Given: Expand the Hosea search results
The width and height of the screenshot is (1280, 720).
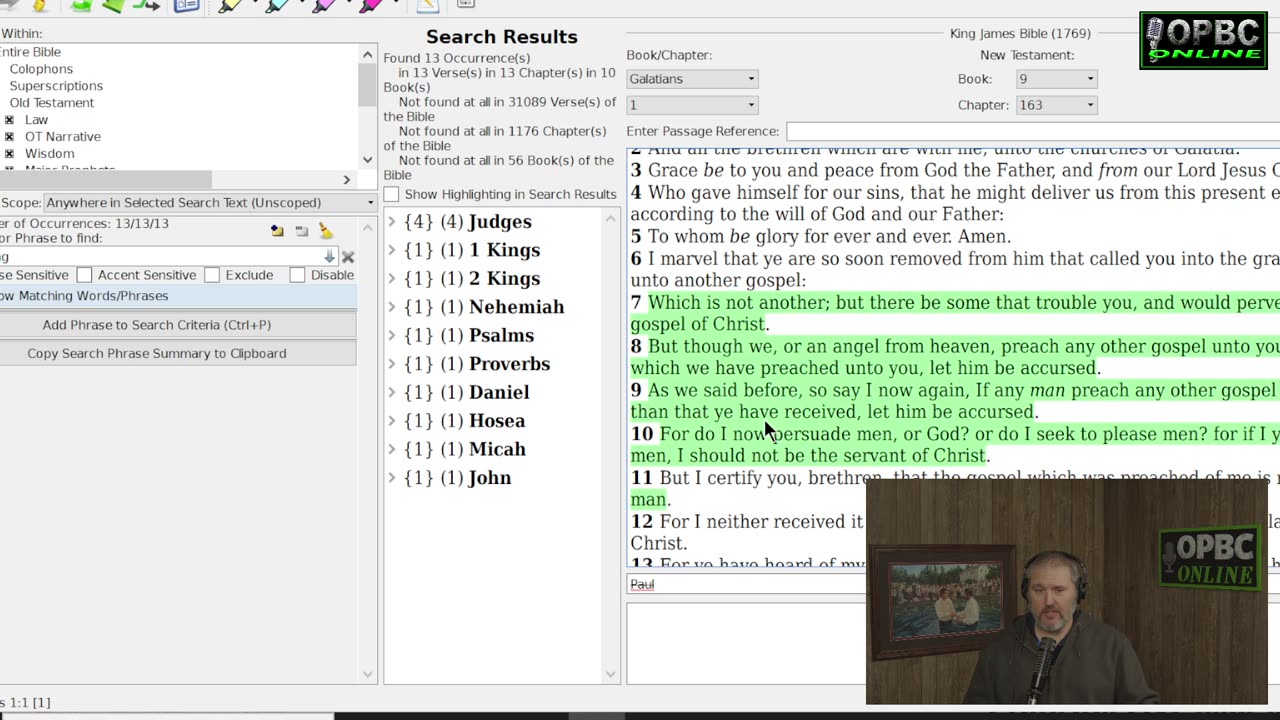Looking at the screenshot, I should (x=392, y=421).
